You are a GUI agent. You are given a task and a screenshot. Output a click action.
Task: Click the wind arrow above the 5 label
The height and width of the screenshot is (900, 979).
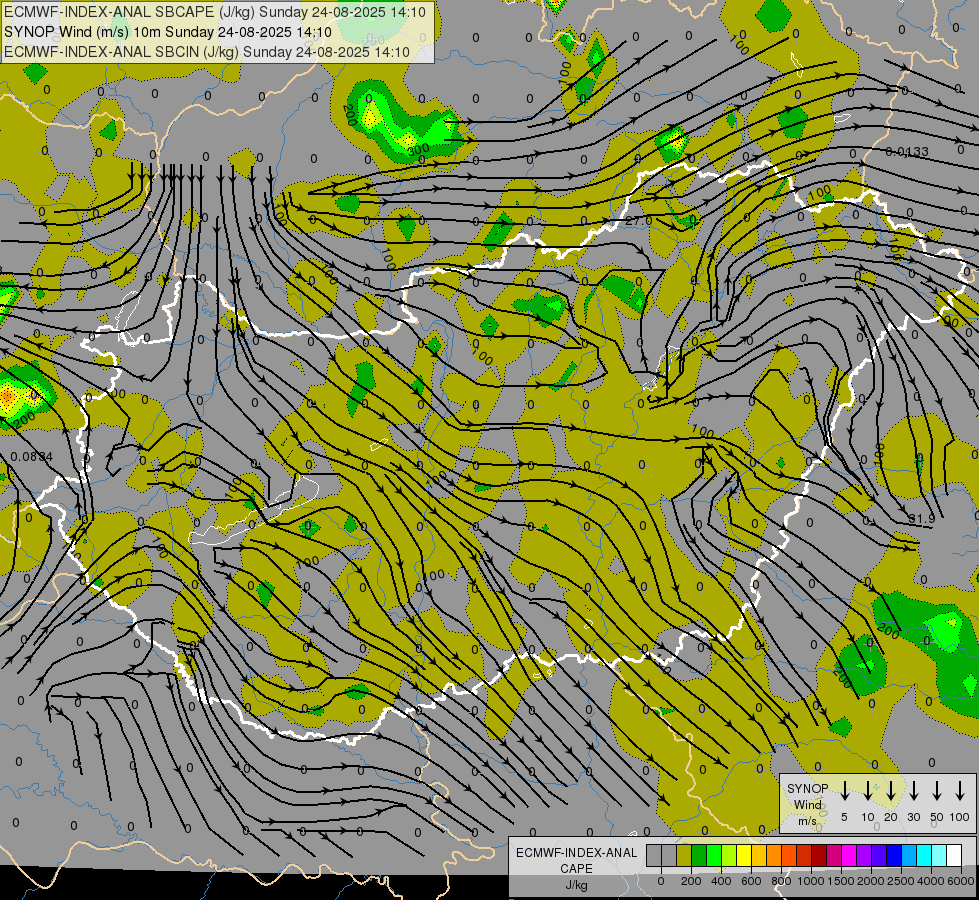[844, 791]
